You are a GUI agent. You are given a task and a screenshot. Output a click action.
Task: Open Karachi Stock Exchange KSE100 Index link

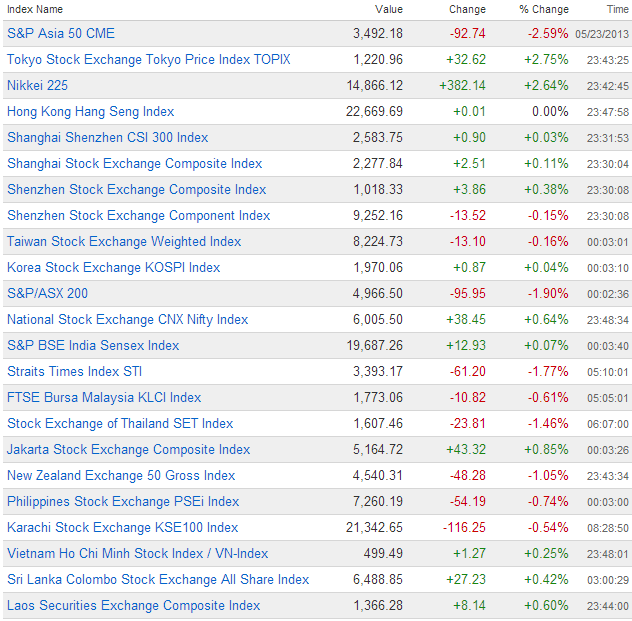[x=123, y=528]
